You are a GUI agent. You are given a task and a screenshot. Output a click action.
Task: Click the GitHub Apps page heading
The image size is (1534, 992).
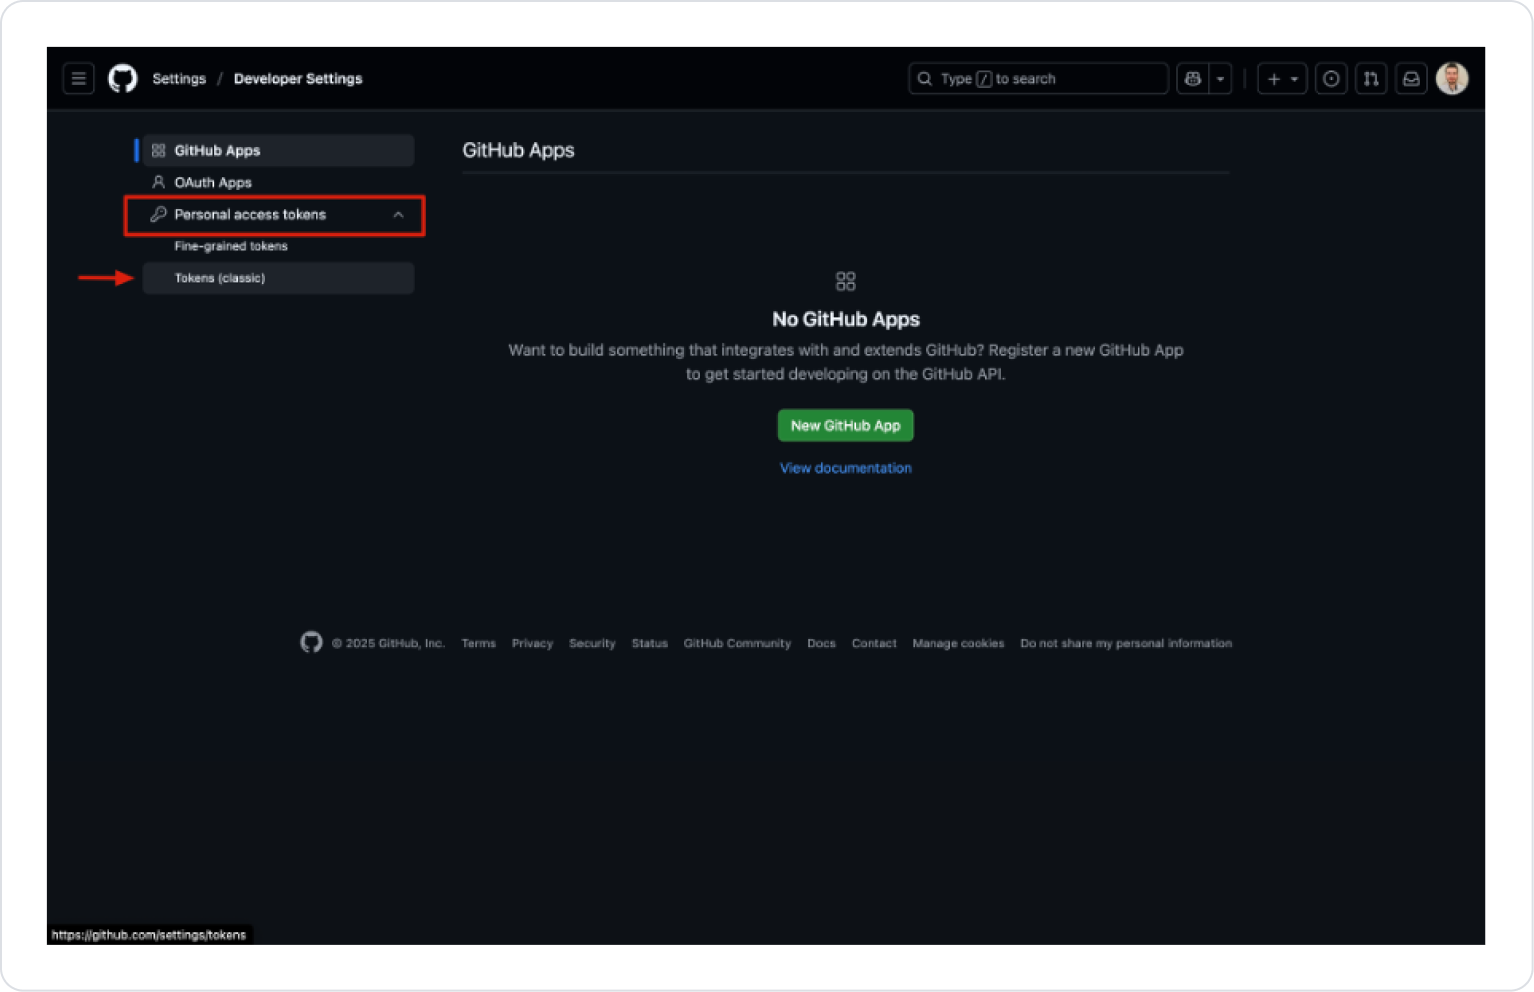point(518,150)
